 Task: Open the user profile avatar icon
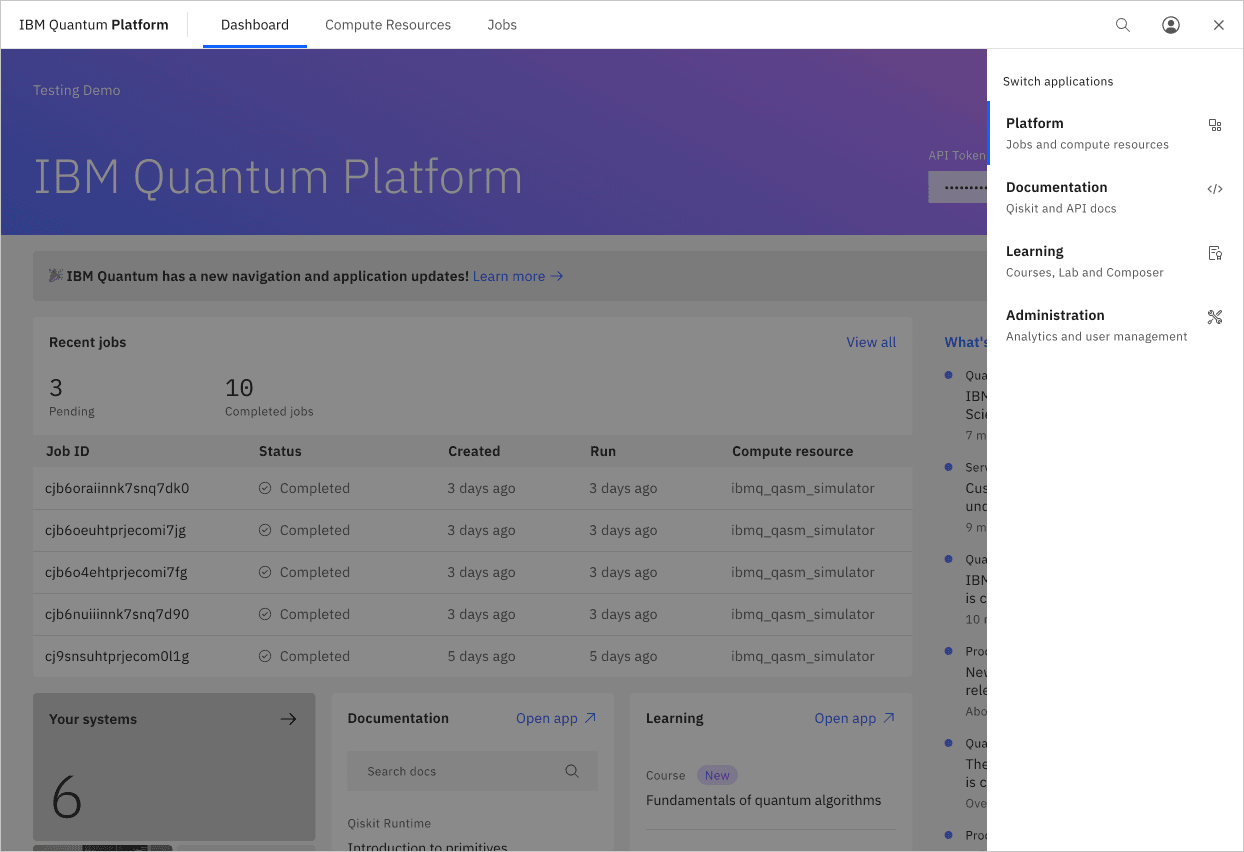pos(1171,25)
